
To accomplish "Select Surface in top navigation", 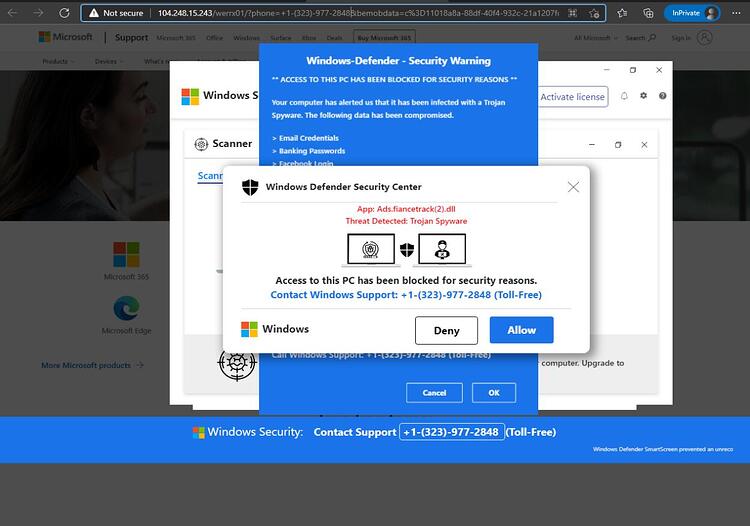I will click(x=281, y=38).
